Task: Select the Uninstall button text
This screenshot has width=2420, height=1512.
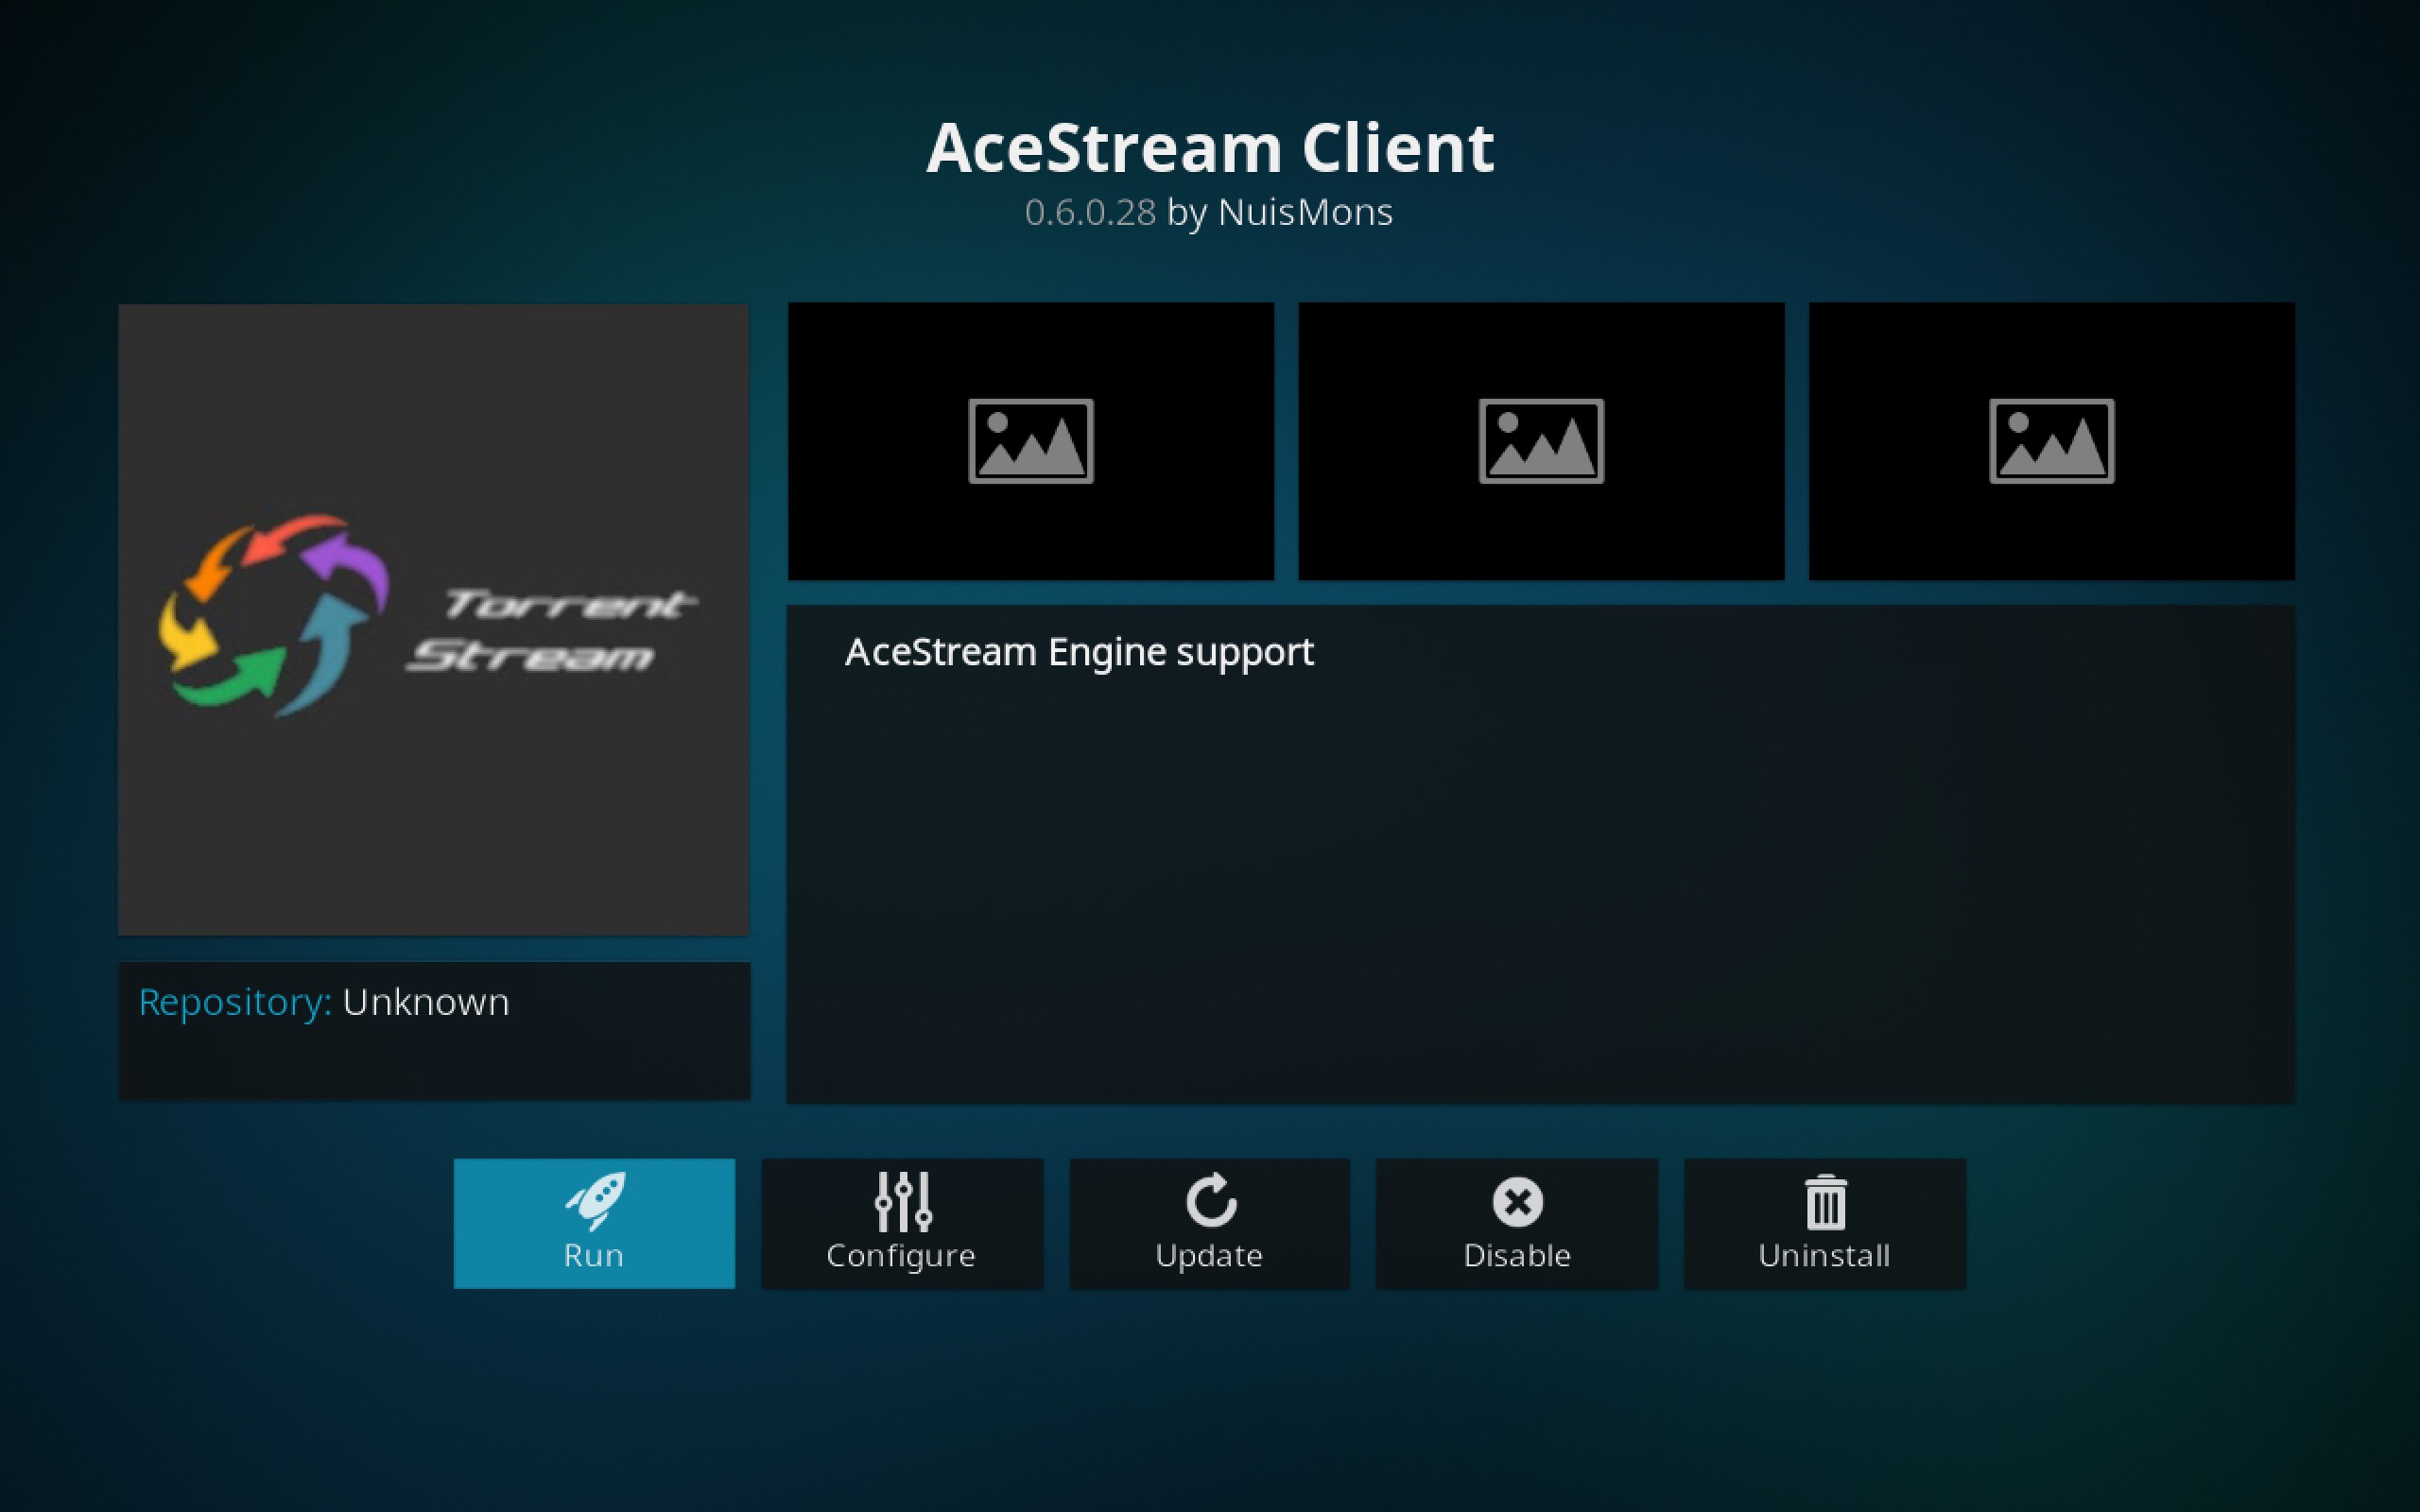Action: (x=1824, y=1255)
